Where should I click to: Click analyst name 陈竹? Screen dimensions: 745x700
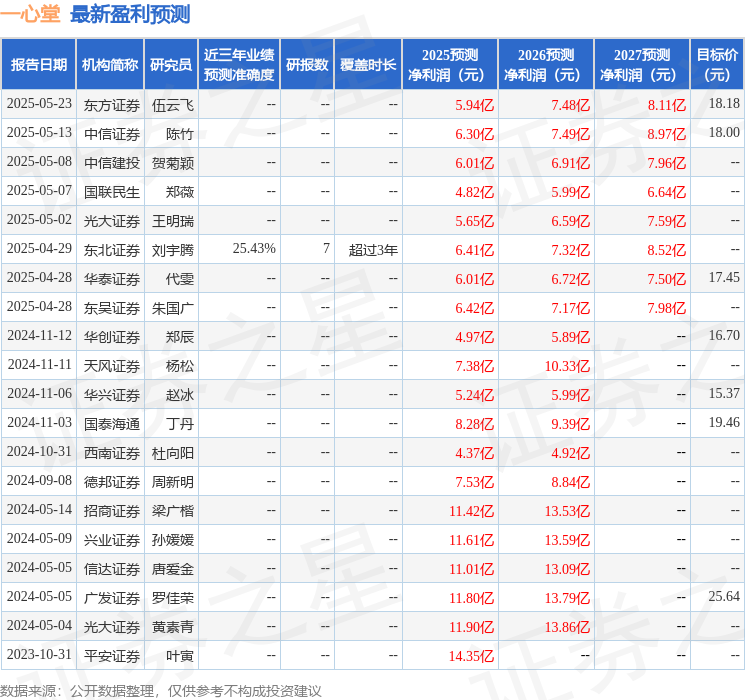tap(180, 134)
